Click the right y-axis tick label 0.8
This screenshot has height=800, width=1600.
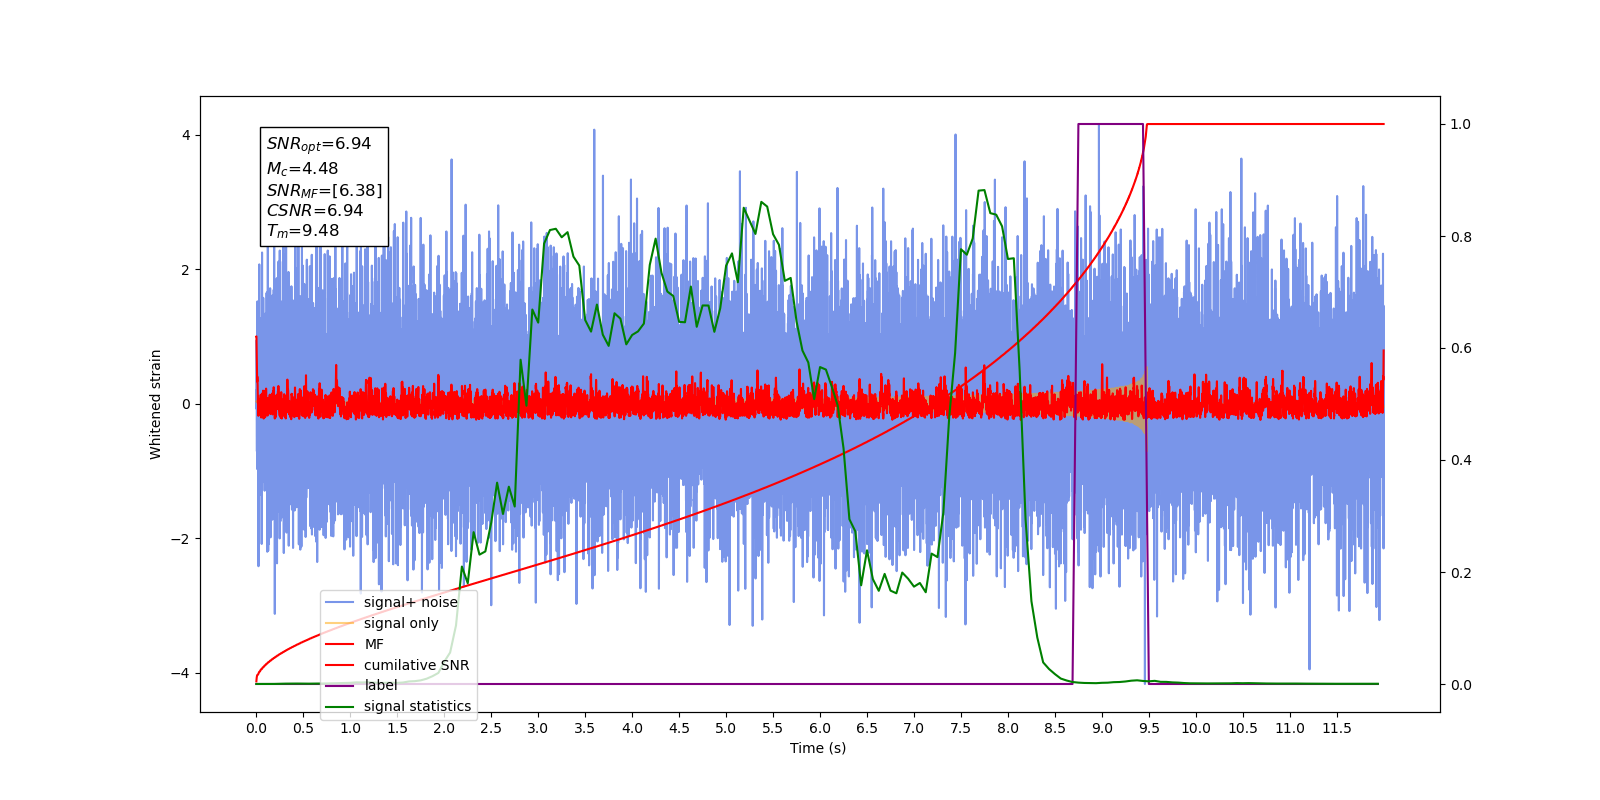(x=1460, y=236)
